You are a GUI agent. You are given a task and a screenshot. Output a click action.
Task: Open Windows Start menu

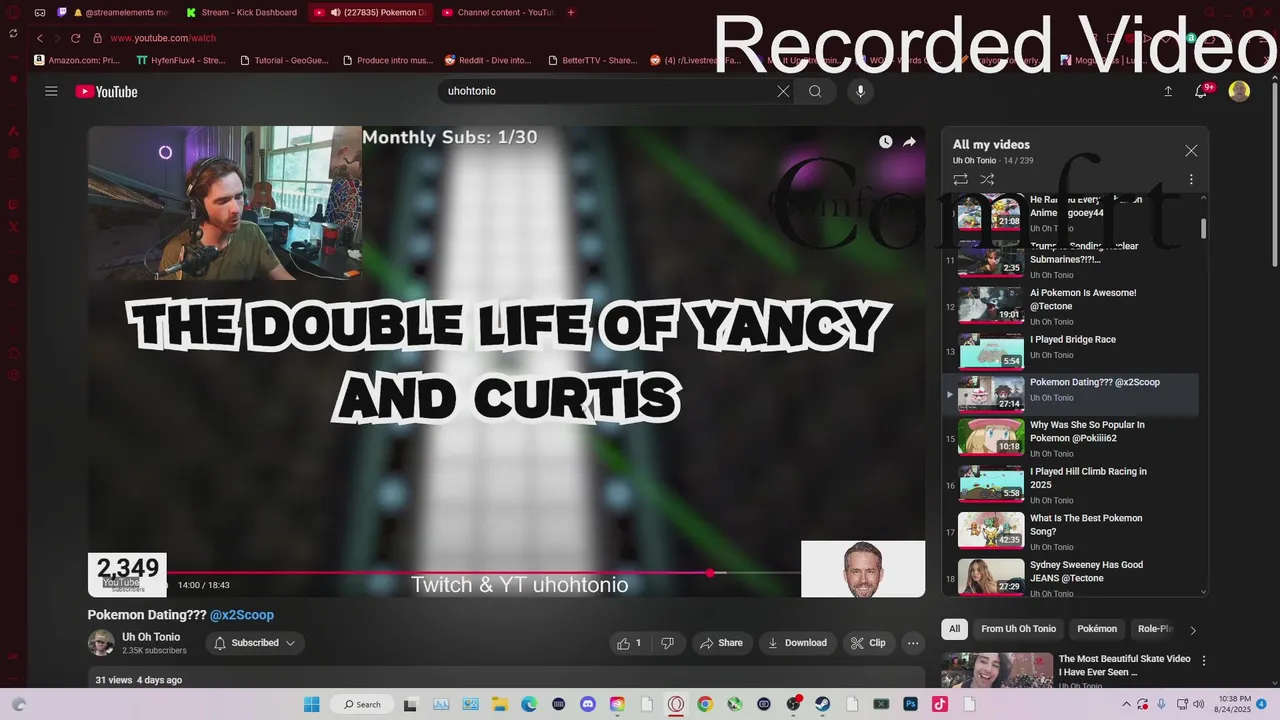311,704
